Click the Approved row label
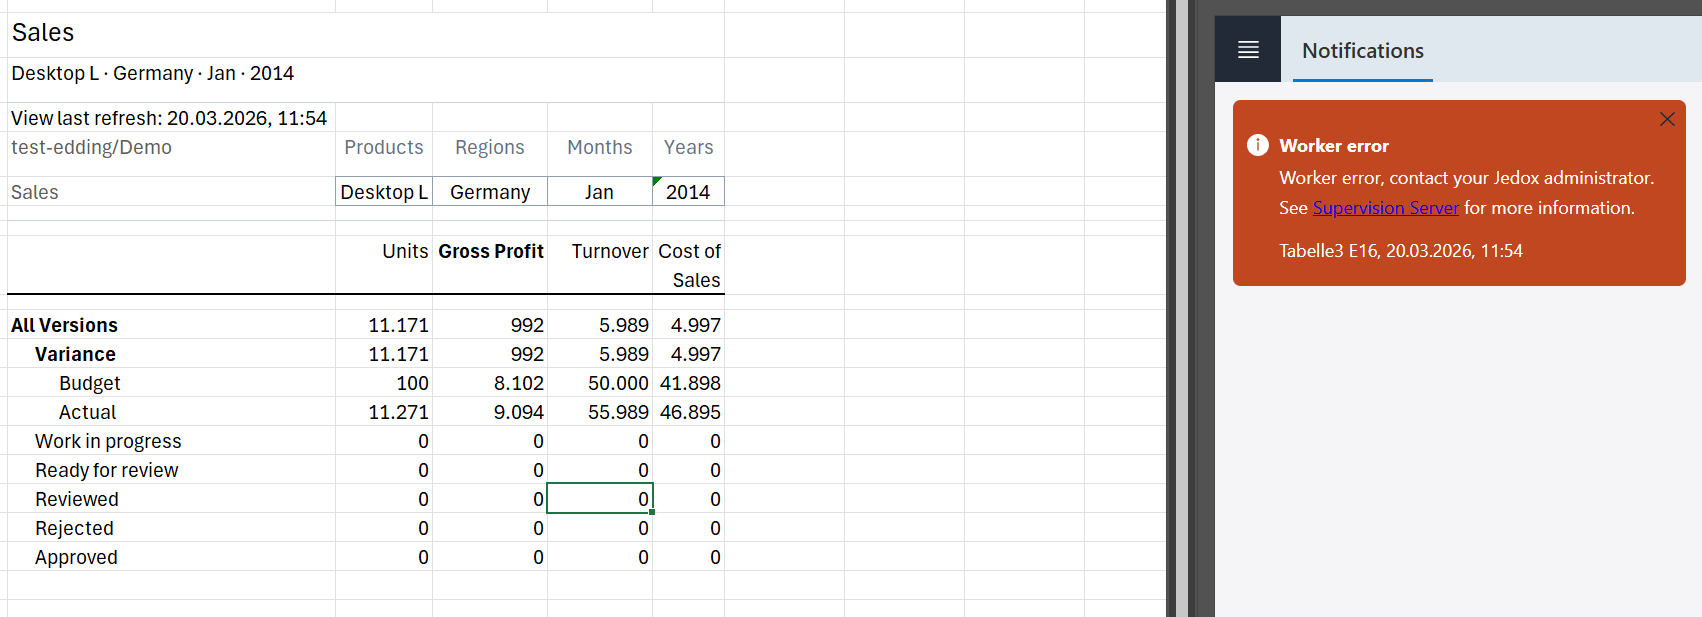The width and height of the screenshot is (1702, 617). [x=76, y=557]
